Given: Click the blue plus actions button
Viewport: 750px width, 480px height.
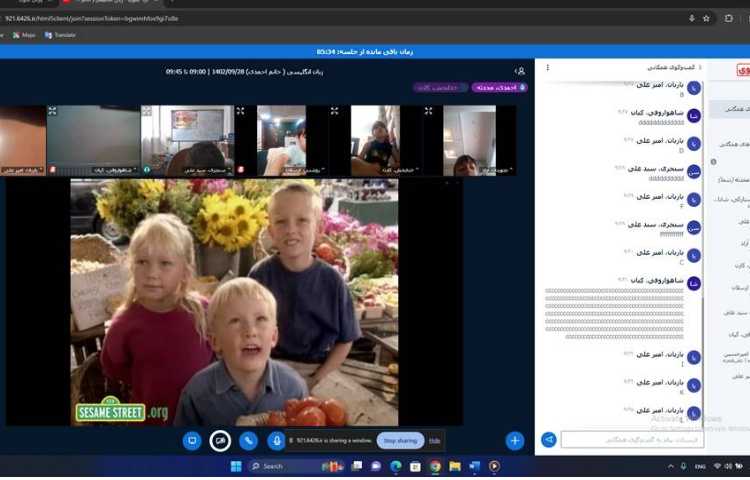Looking at the screenshot, I should click(515, 440).
